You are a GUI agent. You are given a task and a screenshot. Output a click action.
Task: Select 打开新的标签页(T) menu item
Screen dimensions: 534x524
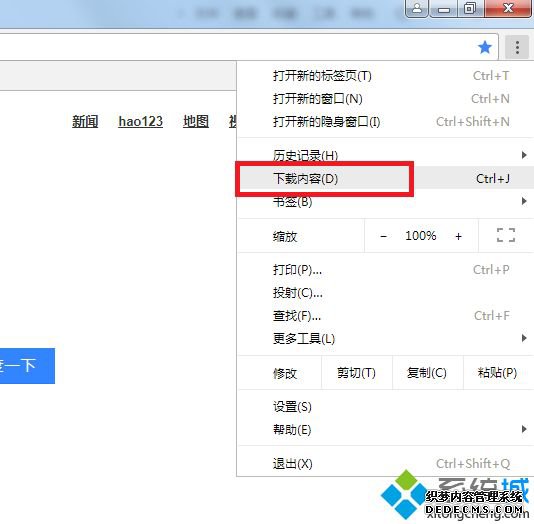[385, 76]
